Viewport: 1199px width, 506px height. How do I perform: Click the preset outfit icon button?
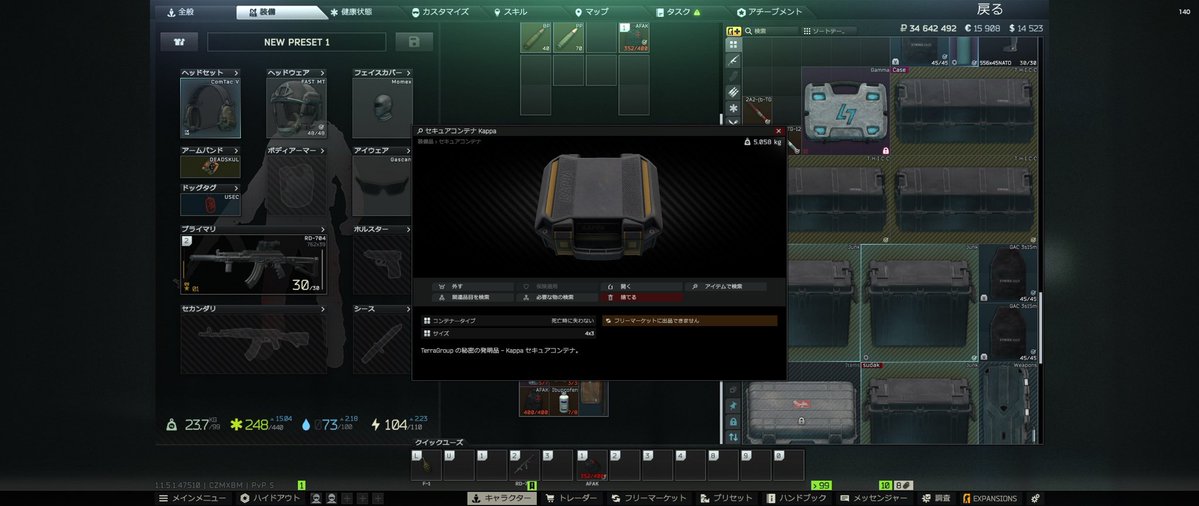[179, 42]
